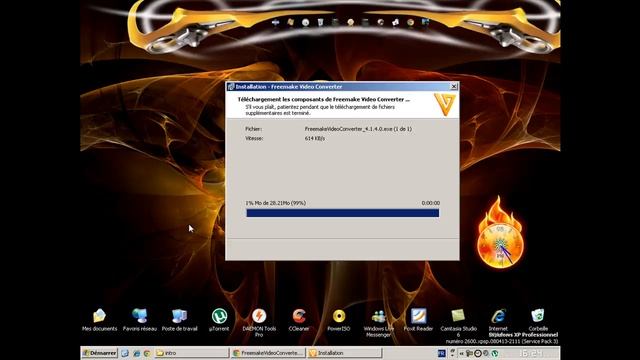The image size is (640, 360).
Task: Click Show Desktop quick launch icon
Action: pyautogui.click(x=125, y=353)
